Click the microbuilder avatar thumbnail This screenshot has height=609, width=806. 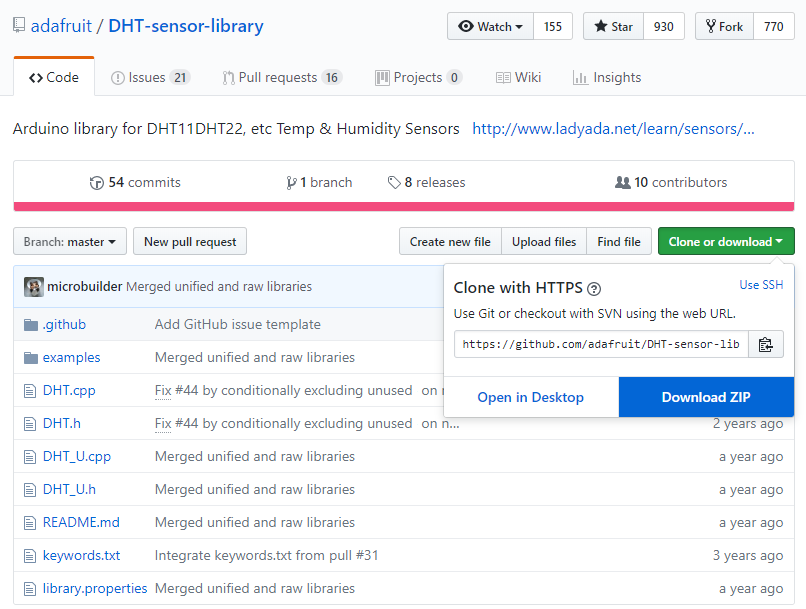tap(34, 287)
